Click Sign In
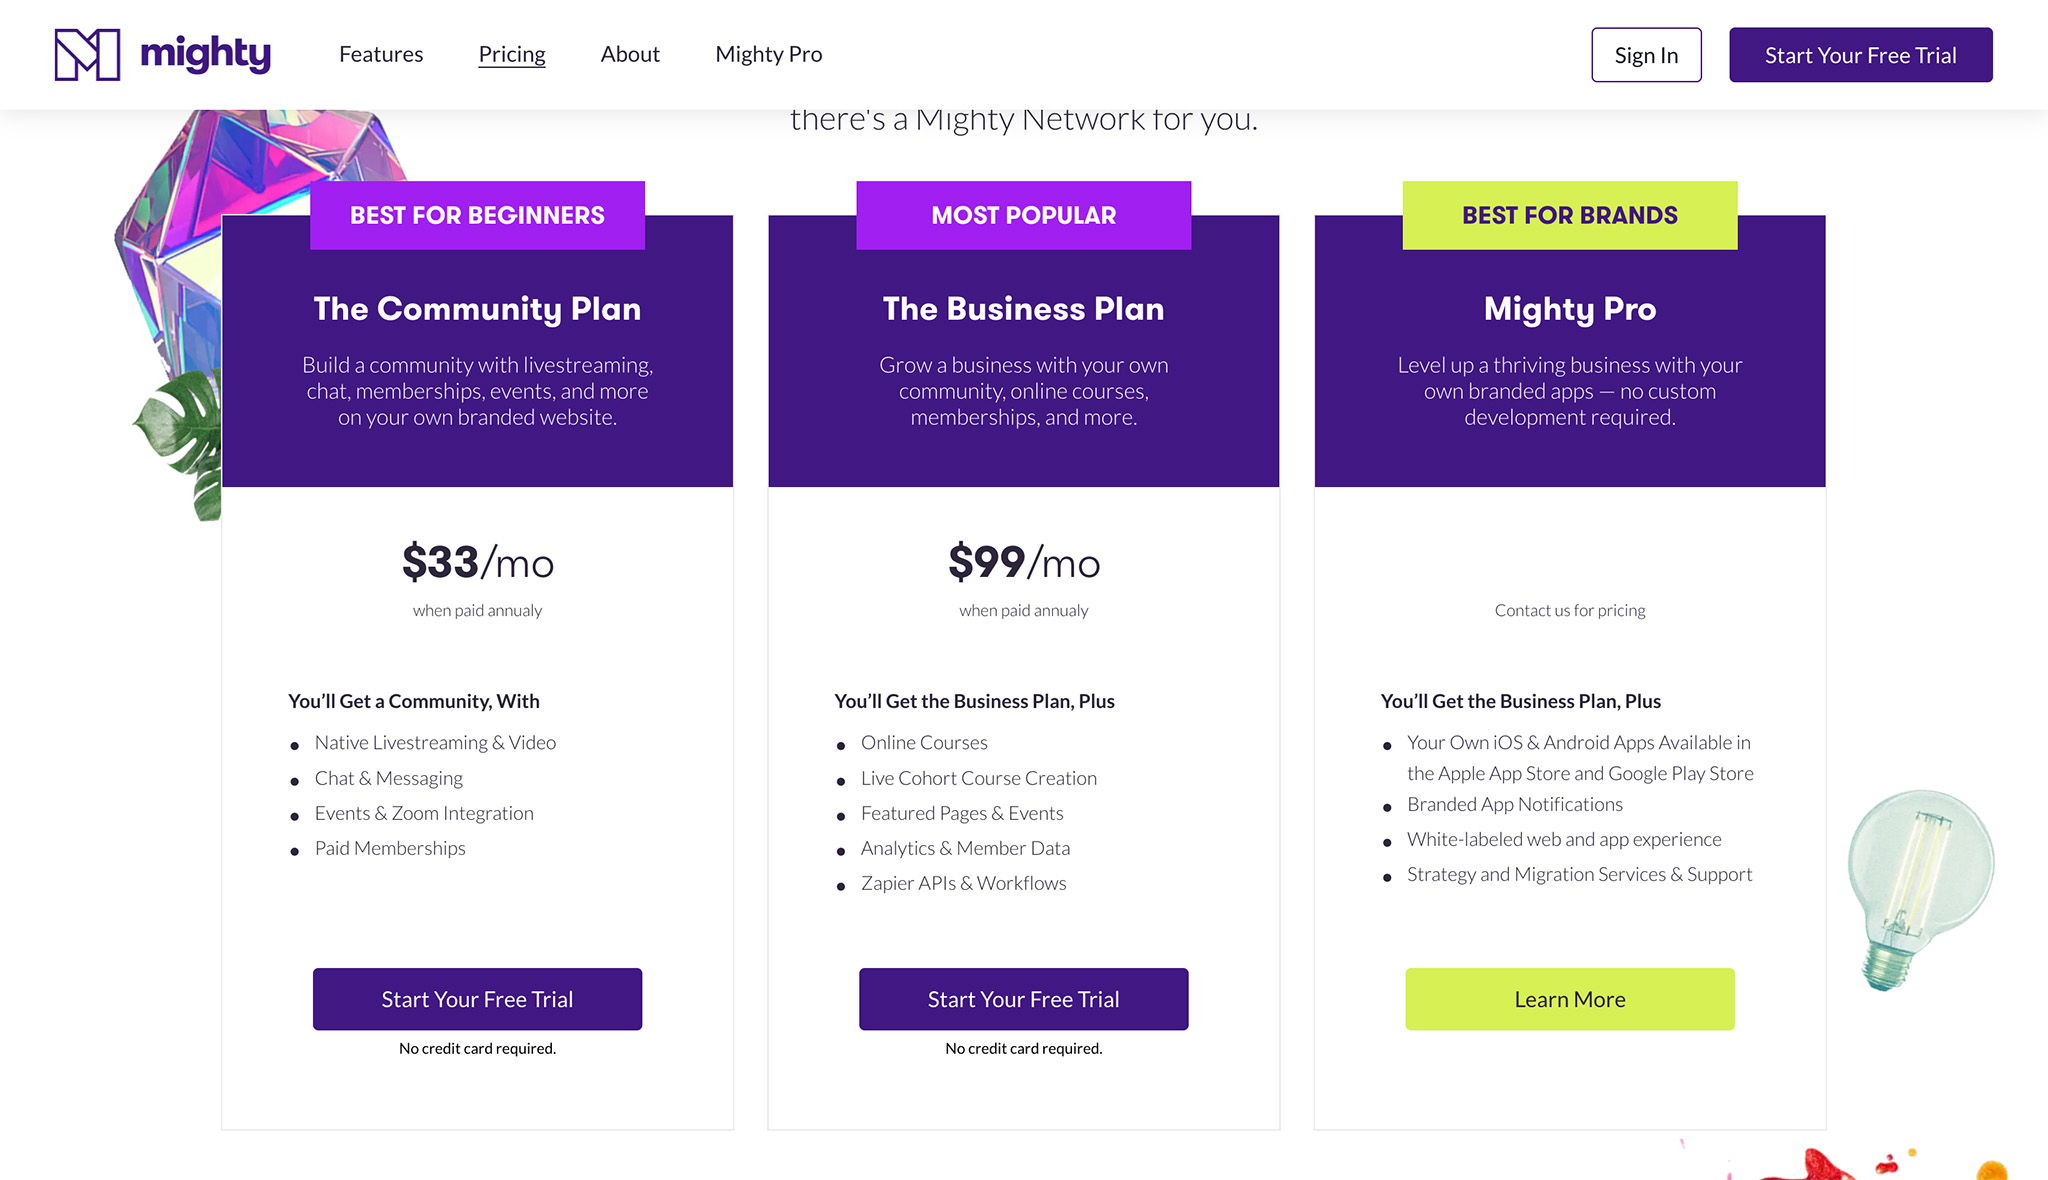Screen dimensions: 2048x1180 (1645, 55)
